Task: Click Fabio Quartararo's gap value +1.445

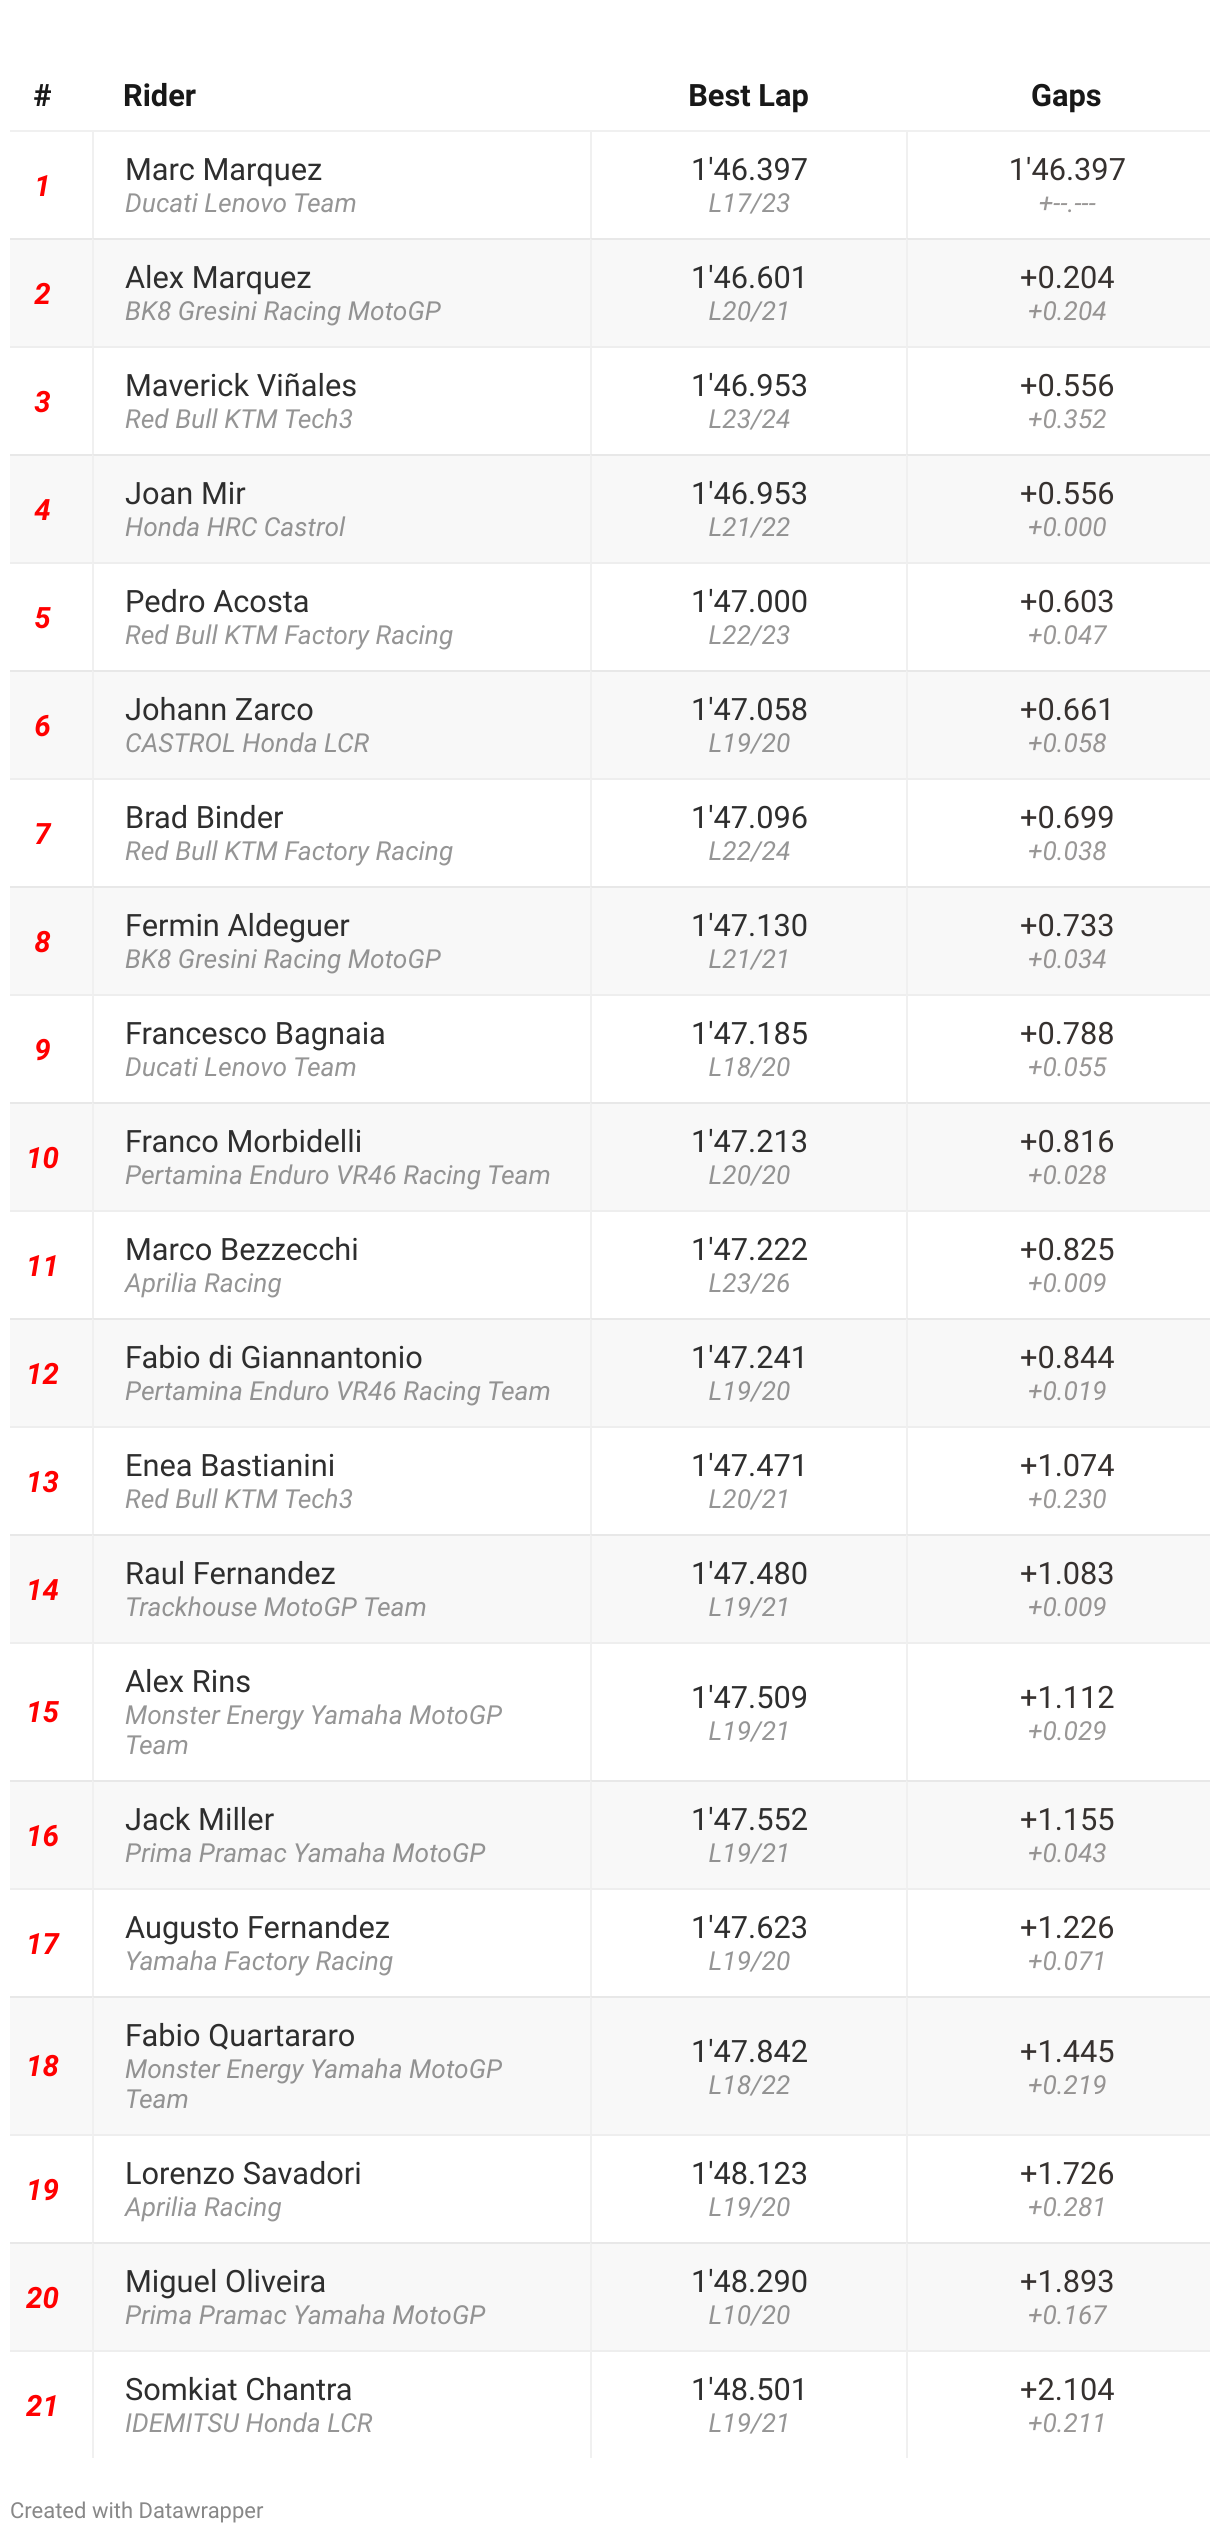Action: 1066,2052
